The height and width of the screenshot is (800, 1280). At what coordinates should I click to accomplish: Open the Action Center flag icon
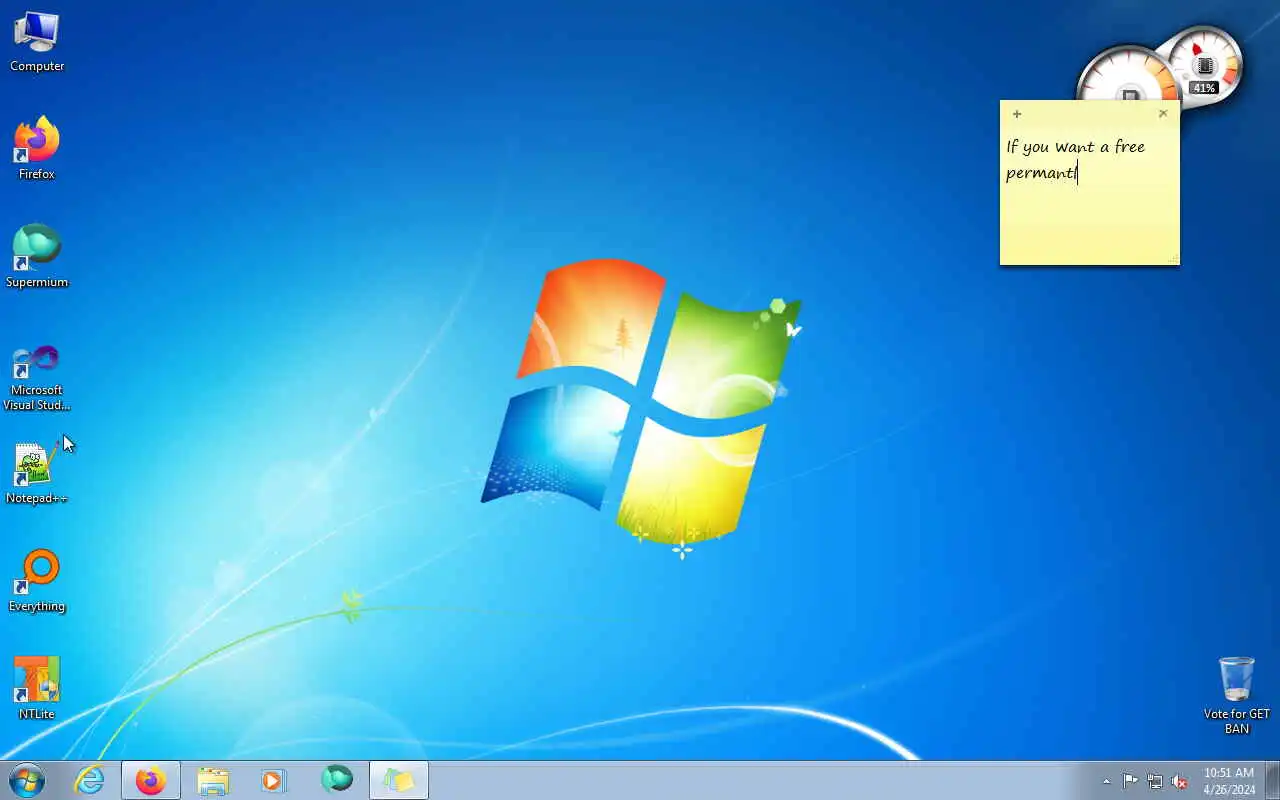click(x=1130, y=781)
